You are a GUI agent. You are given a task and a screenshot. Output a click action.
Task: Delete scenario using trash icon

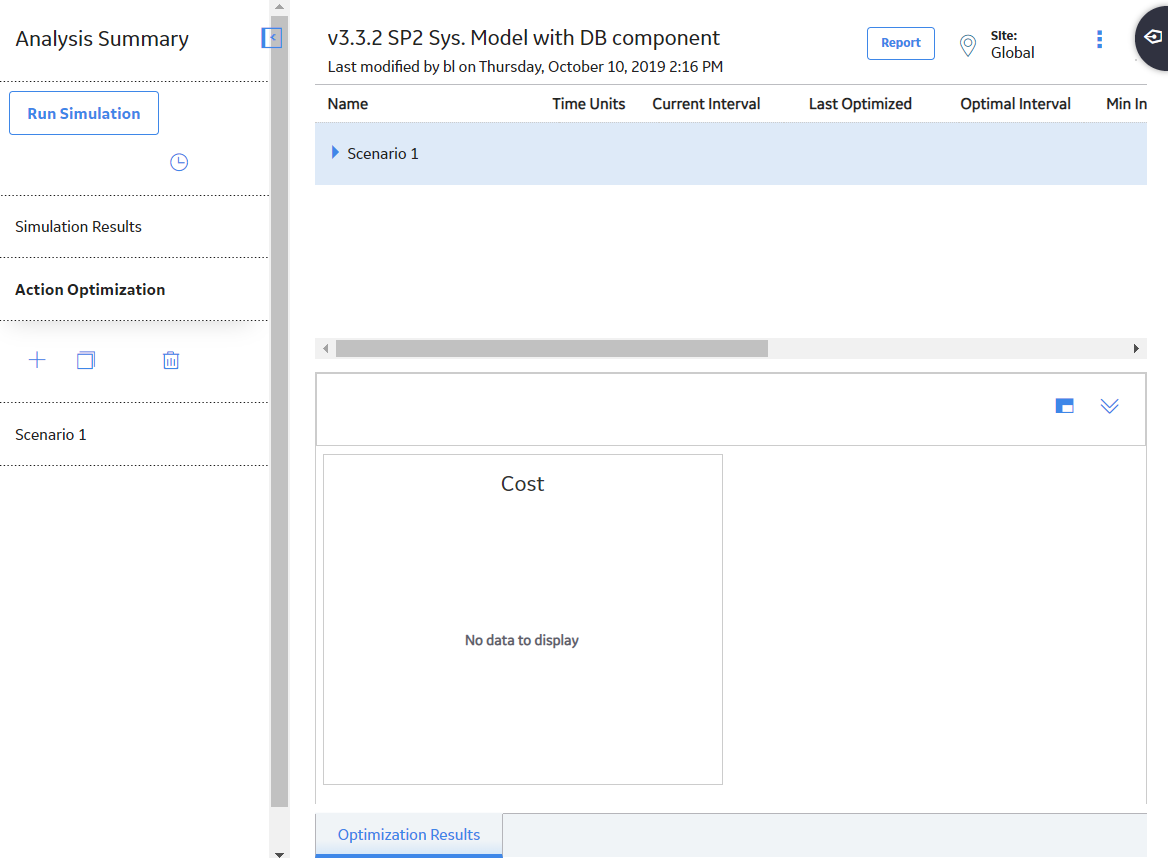(171, 360)
